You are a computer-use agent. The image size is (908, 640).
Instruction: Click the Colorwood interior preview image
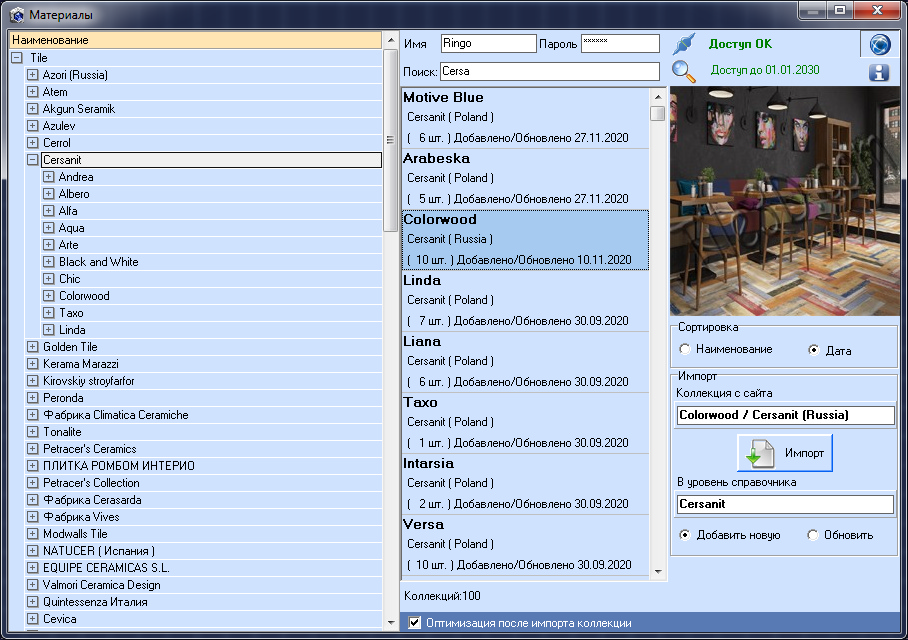tap(785, 201)
